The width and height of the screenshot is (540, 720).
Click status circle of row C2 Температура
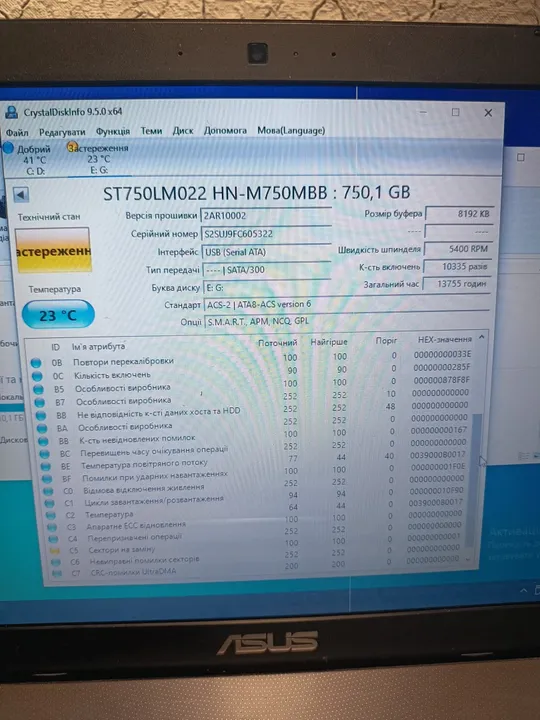tap(51, 516)
